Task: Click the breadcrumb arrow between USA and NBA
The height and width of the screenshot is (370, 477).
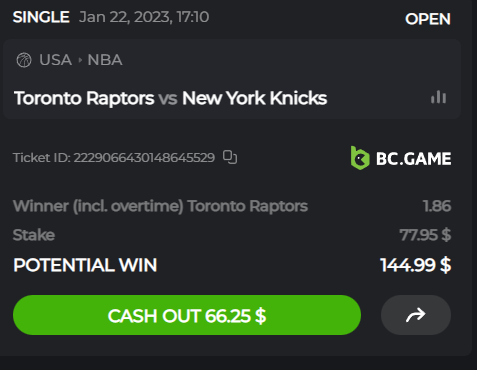Action: point(80,60)
